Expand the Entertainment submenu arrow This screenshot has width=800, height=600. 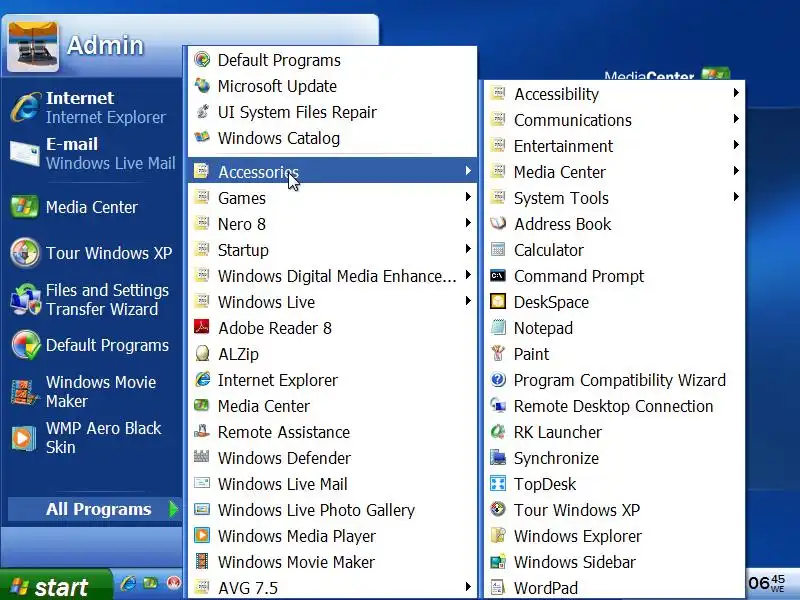pos(736,145)
